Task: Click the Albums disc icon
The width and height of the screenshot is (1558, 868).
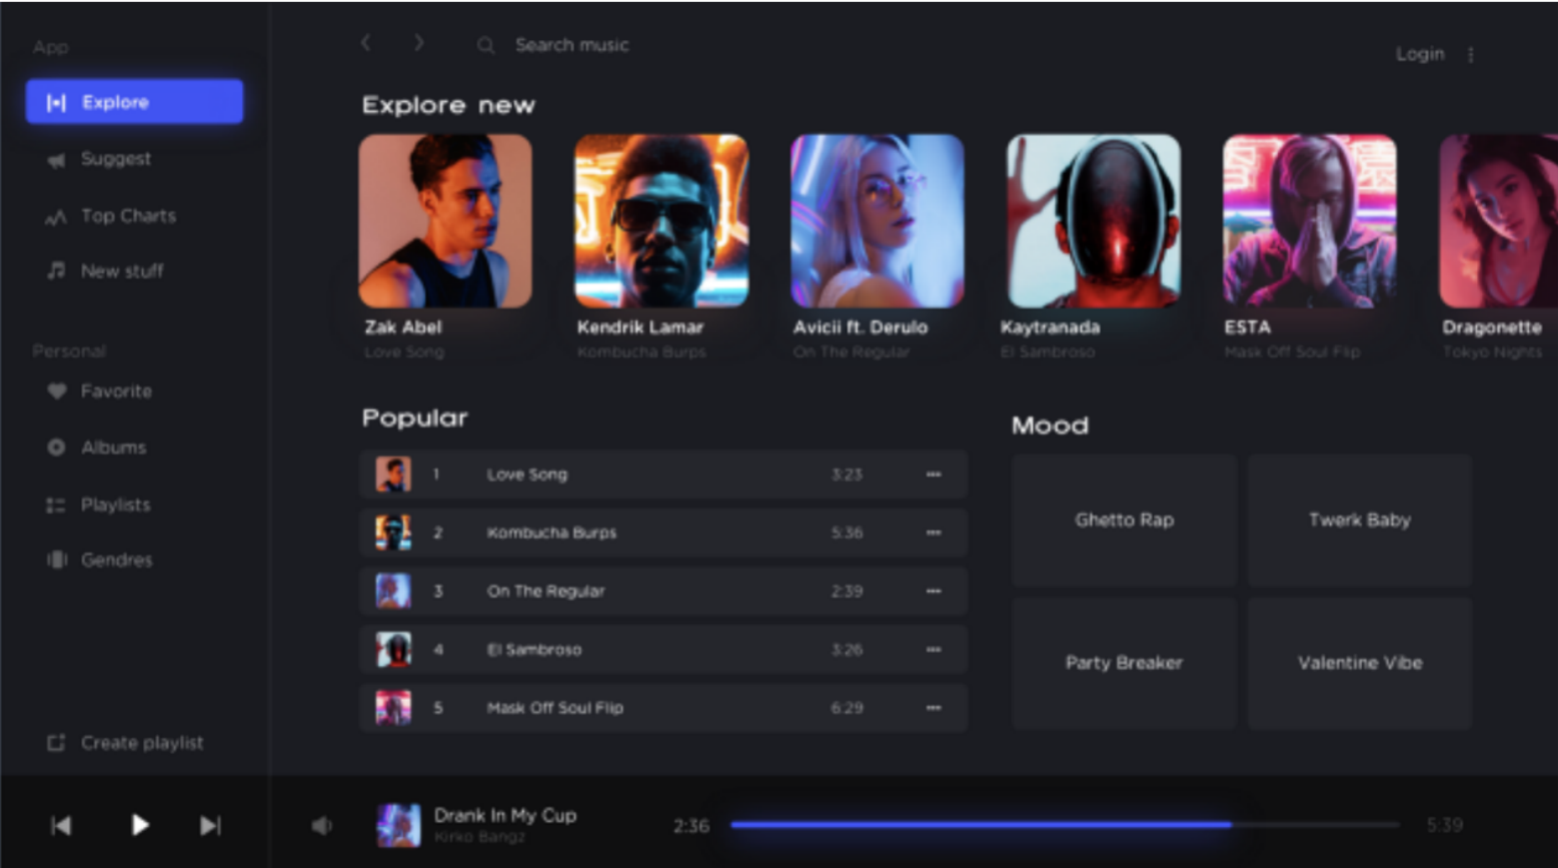Action: click(56, 447)
